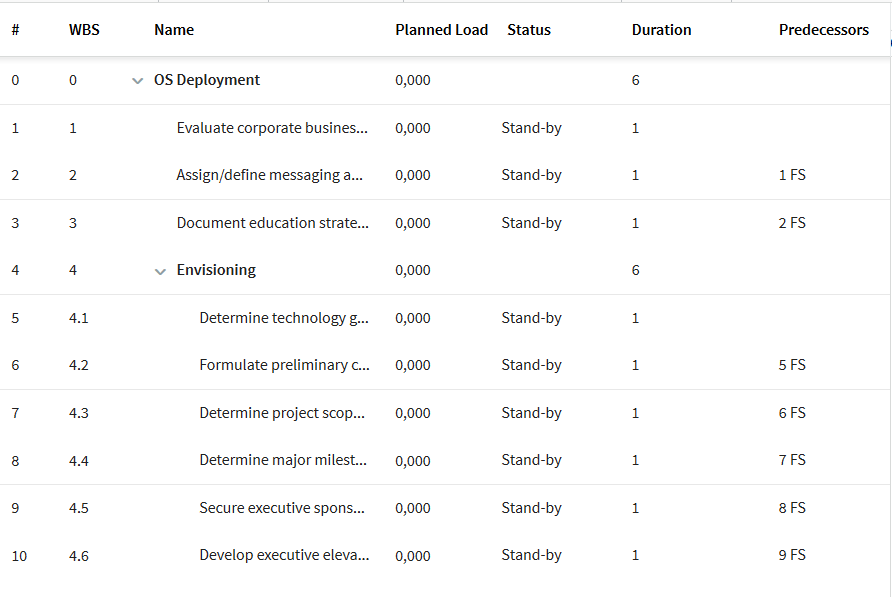Screen dimensions: 892x597
Task: Select the Determine technology task
Action: (x=284, y=318)
